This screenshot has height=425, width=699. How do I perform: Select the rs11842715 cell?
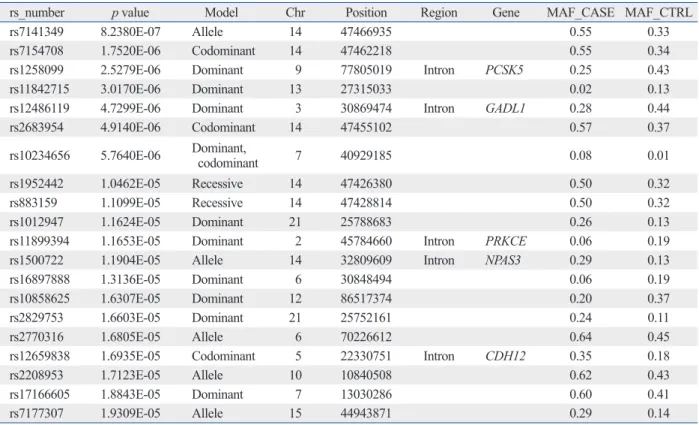pos(39,89)
